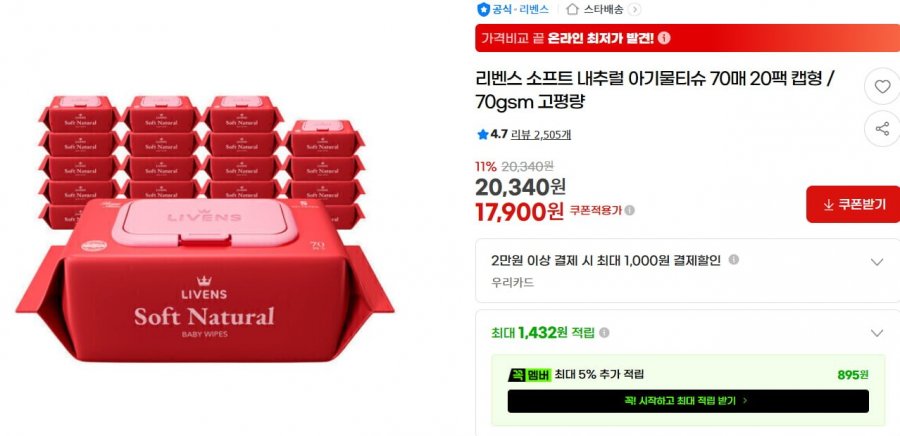Open the 스타배송 arrow chevron
The height and width of the screenshot is (436, 900).
[x=634, y=9]
